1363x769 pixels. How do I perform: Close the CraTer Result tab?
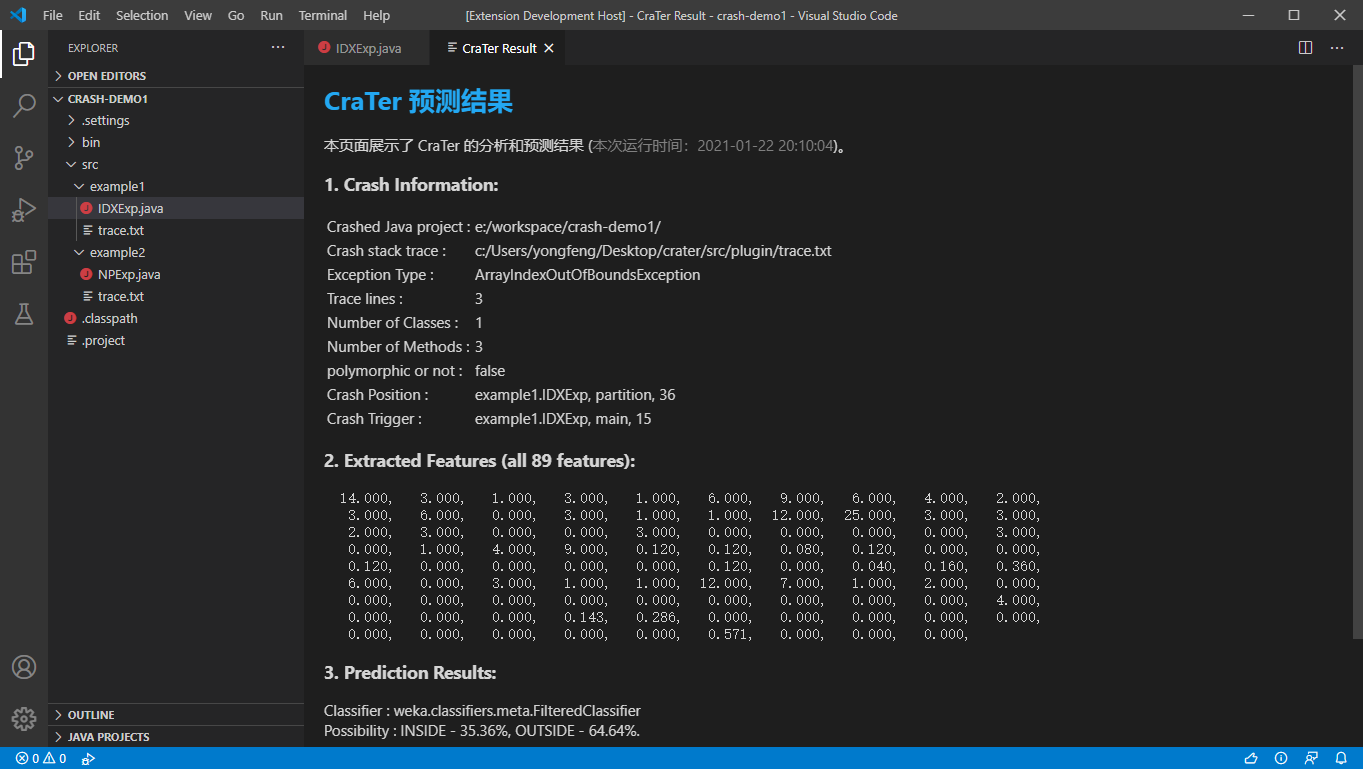point(549,48)
